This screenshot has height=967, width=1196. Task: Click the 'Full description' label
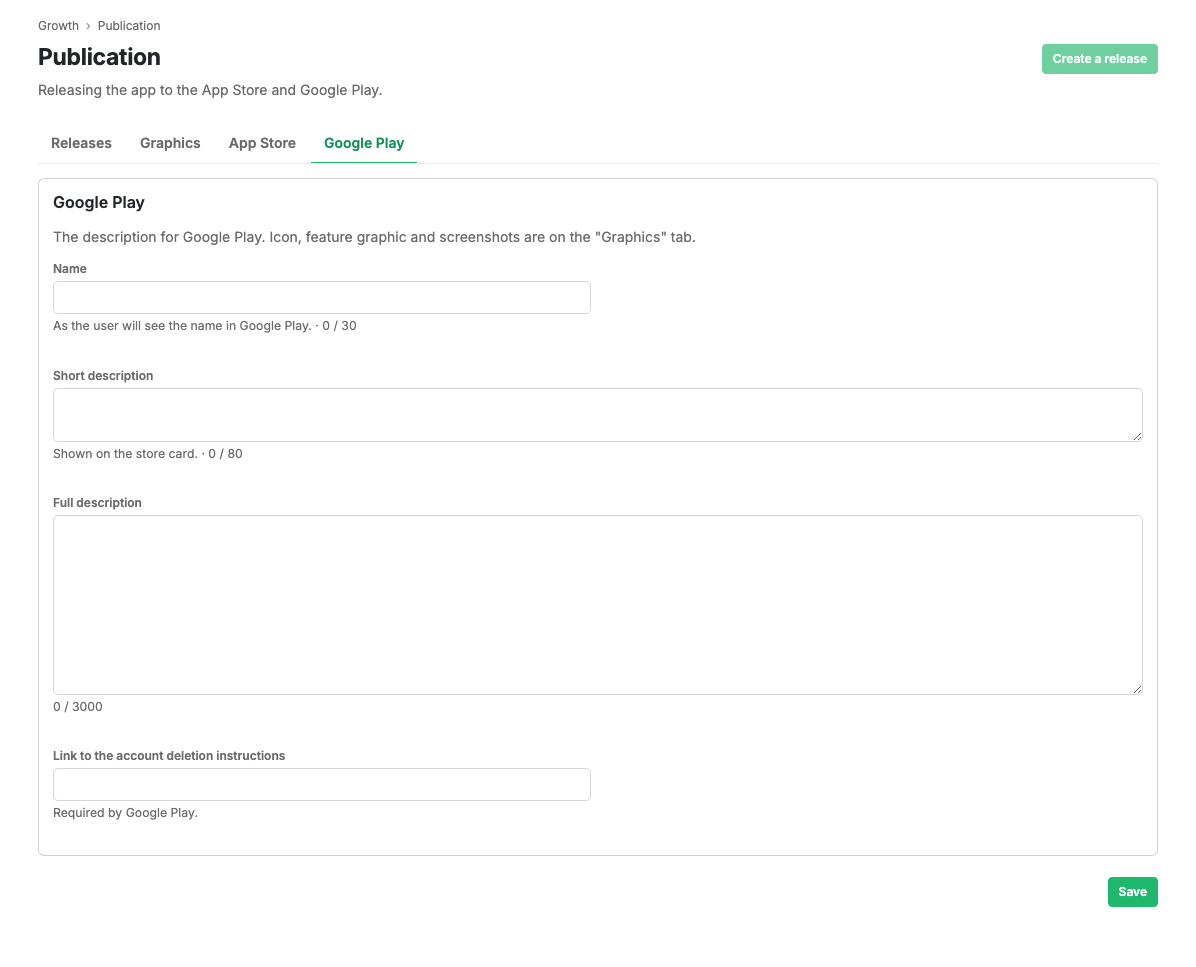click(x=98, y=503)
